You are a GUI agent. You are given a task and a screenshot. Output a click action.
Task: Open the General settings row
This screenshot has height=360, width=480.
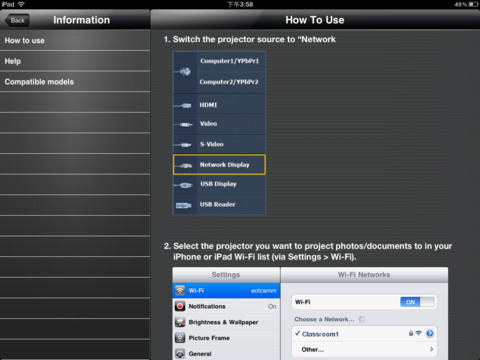(x=226, y=353)
